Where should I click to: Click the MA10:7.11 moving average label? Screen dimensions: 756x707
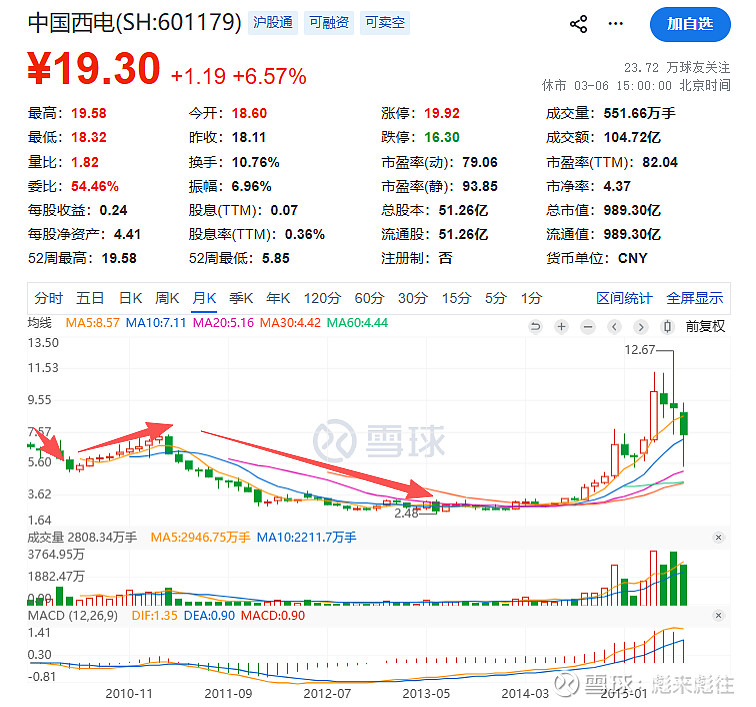(156, 323)
